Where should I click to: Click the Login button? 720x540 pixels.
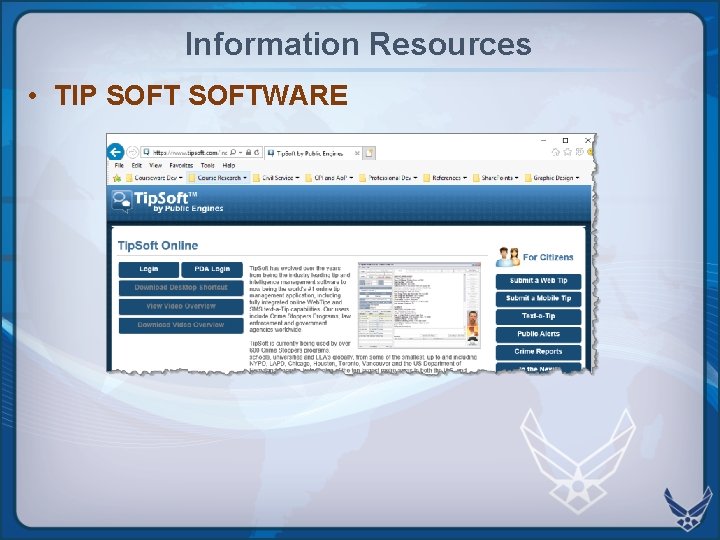[x=149, y=270]
